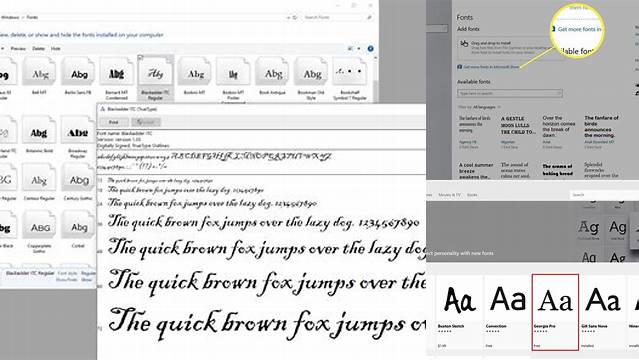Viewport: 639px width, 360px height.
Task: Toggle the Blackadder ITC item checkbox
Action: 141,57
